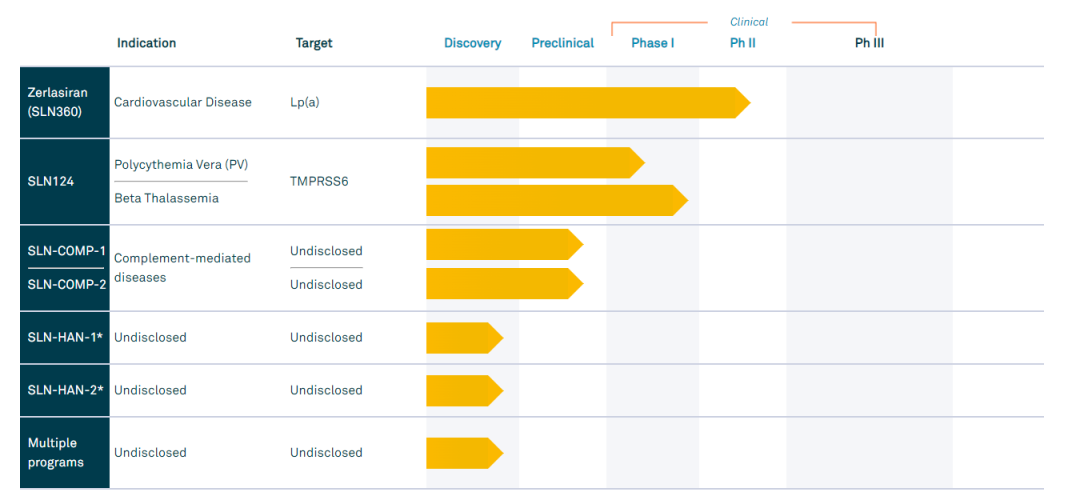Select the Ph II column header

click(743, 43)
